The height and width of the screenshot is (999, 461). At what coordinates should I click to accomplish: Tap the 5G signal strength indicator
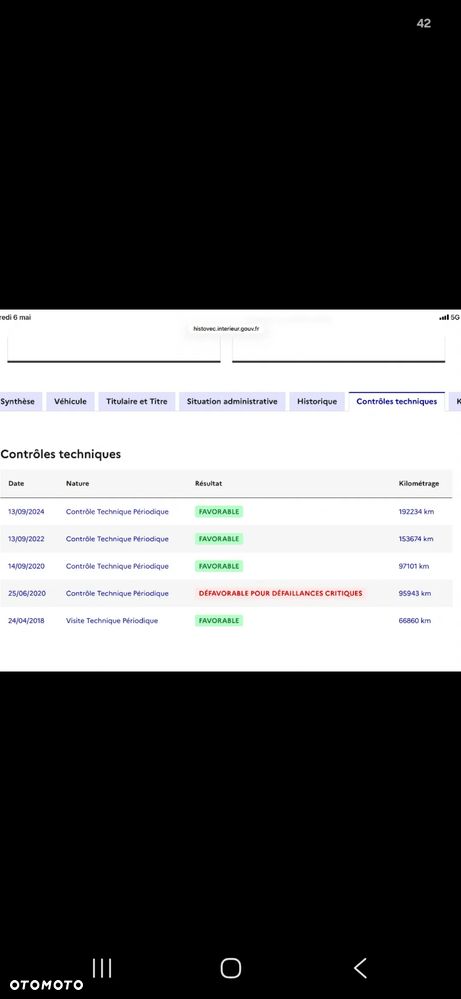449,317
